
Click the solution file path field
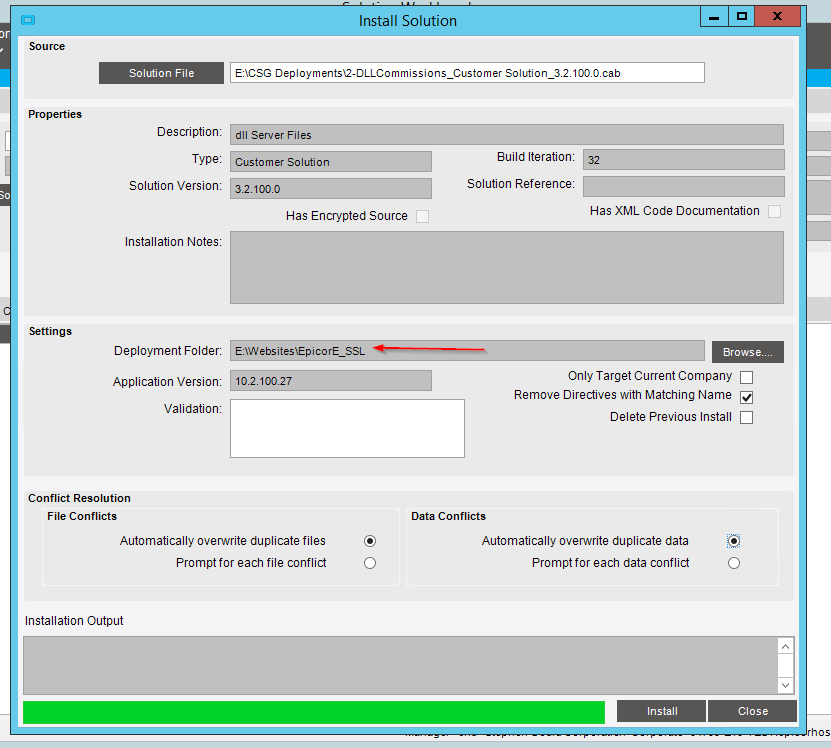click(x=466, y=73)
